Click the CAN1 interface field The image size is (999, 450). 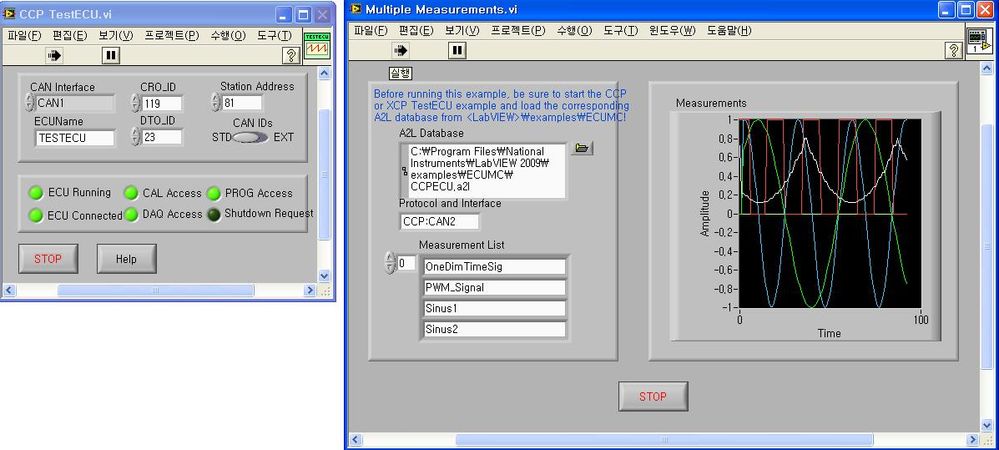point(75,103)
